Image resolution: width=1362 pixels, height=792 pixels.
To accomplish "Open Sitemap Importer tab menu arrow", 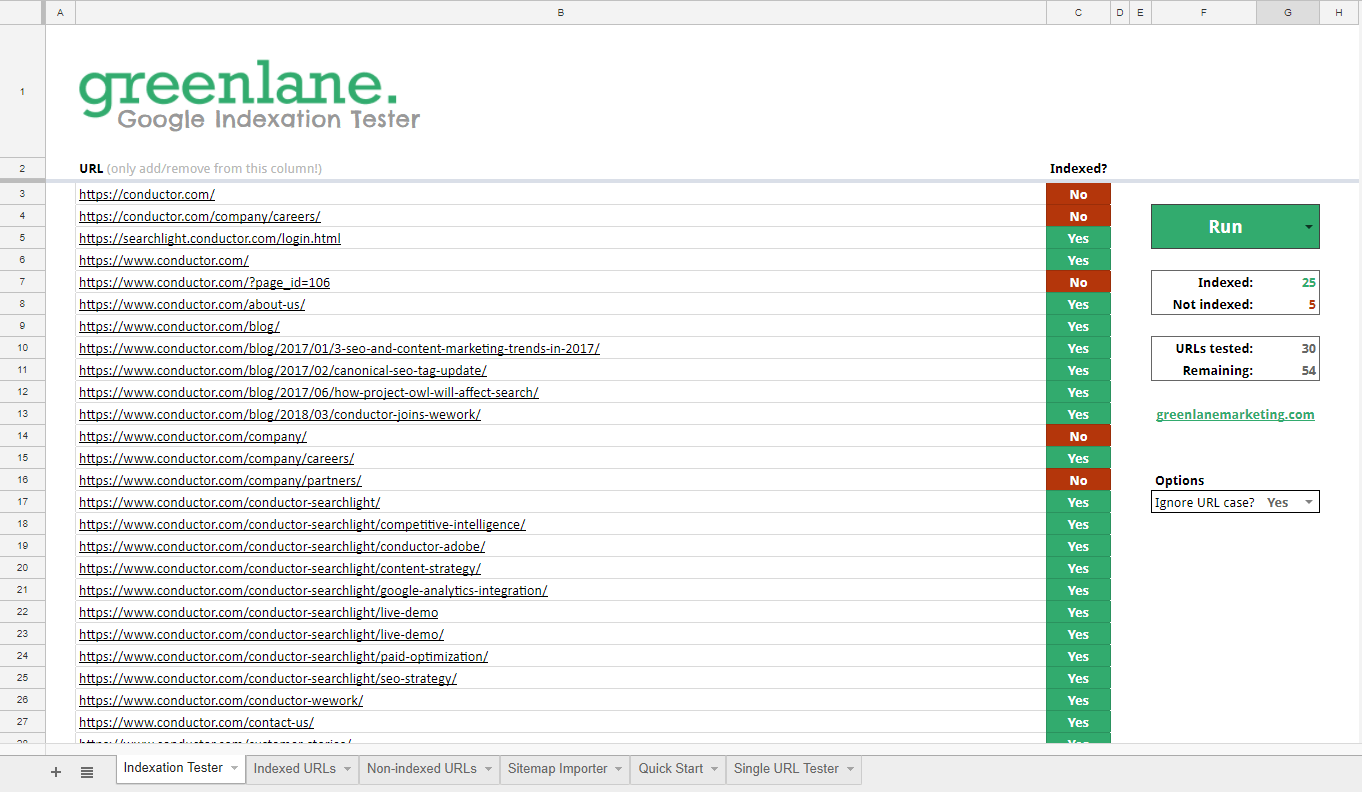I will pos(619,769).
